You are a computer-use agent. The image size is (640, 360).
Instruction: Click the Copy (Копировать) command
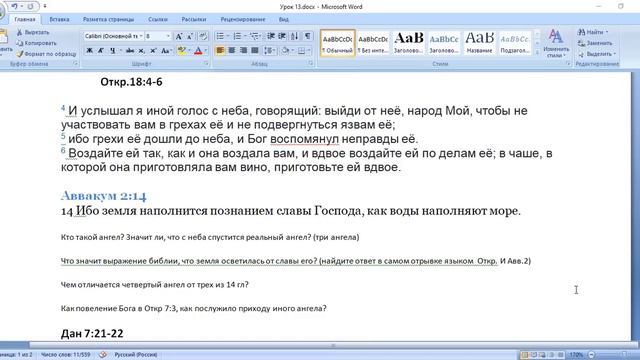point(36,43)
